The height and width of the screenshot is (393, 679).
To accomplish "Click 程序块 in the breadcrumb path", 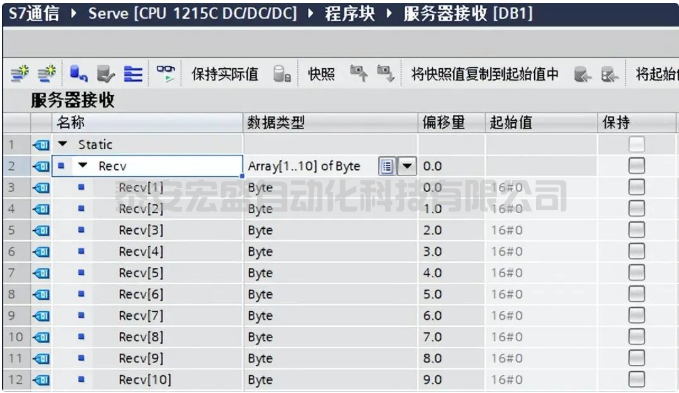I will point(350,13).
